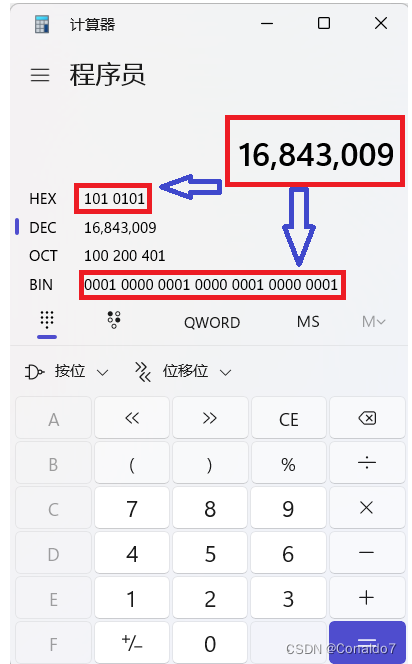Image resolution: width=412 pixels, height=664 pixels.
Task: Click the 程序员 mode title
Action: pyautogui.click(x=107, y=75)
